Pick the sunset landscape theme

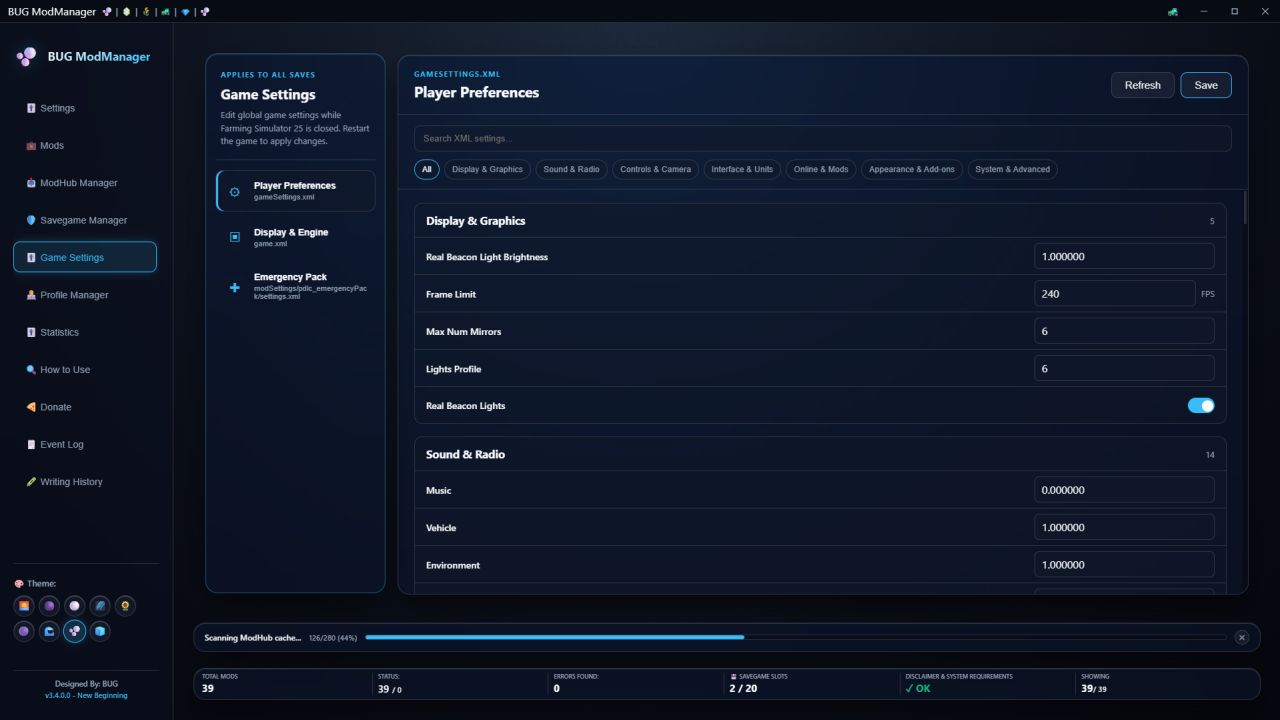pyautogui.click(x=24, y=606)
